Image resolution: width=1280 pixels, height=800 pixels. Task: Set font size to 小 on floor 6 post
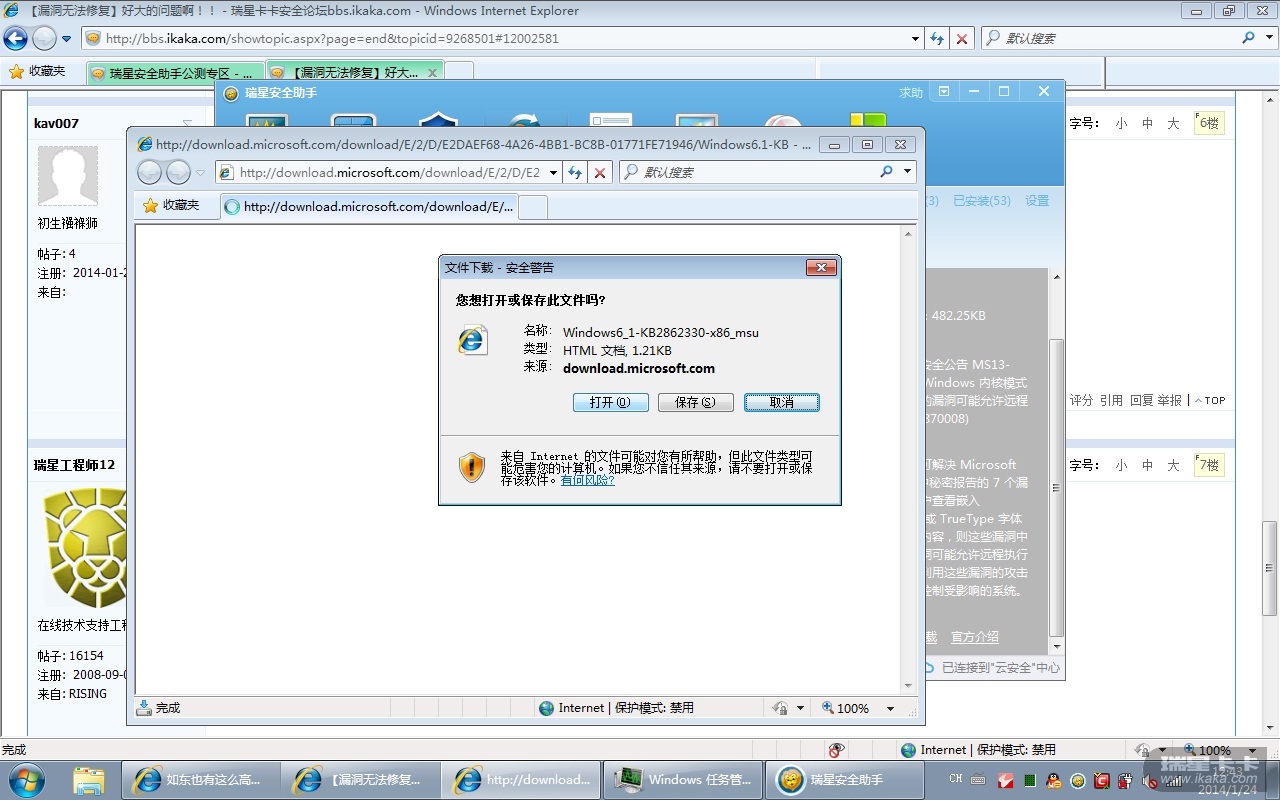pyautogui.click(x=1121, y=124)
